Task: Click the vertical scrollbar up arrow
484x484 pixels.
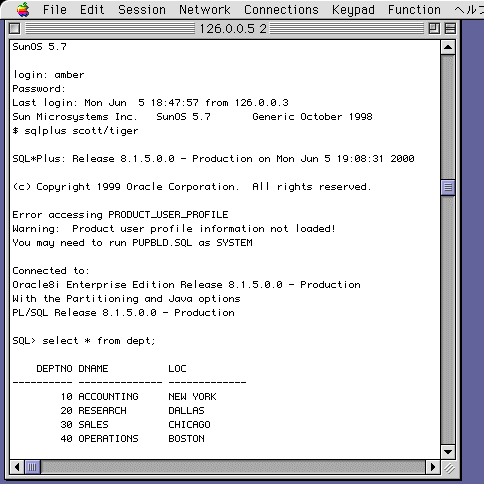Action: pyautogui.click(x=448, y=47)
